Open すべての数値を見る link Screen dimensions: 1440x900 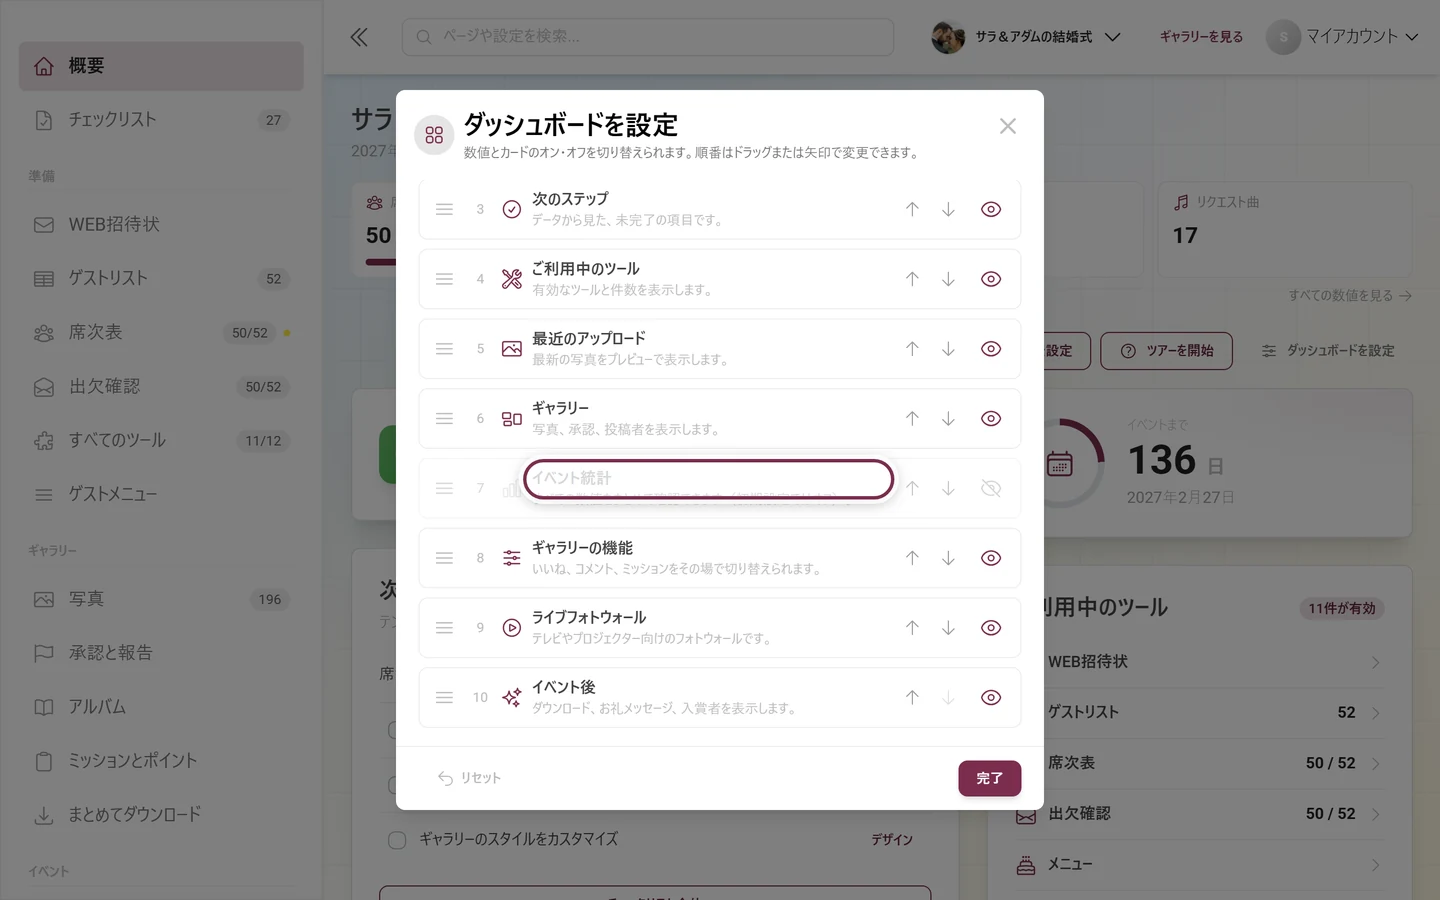[1350, 296]
